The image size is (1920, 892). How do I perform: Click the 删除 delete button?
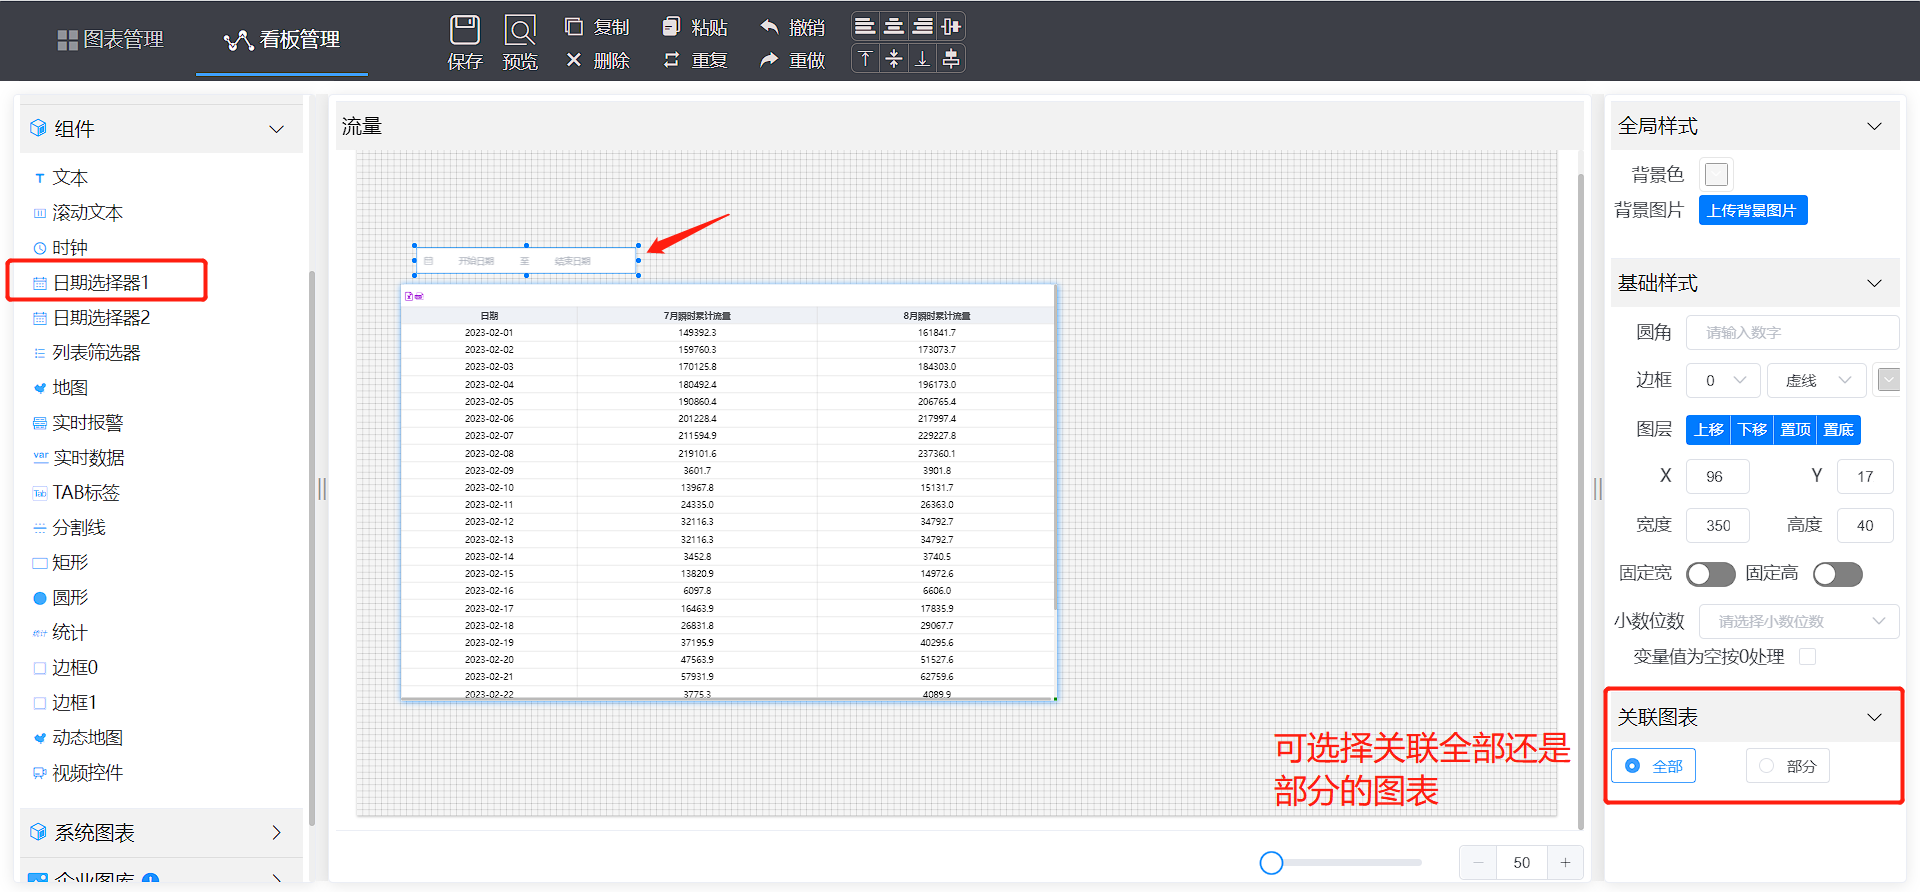pos(597,60)
